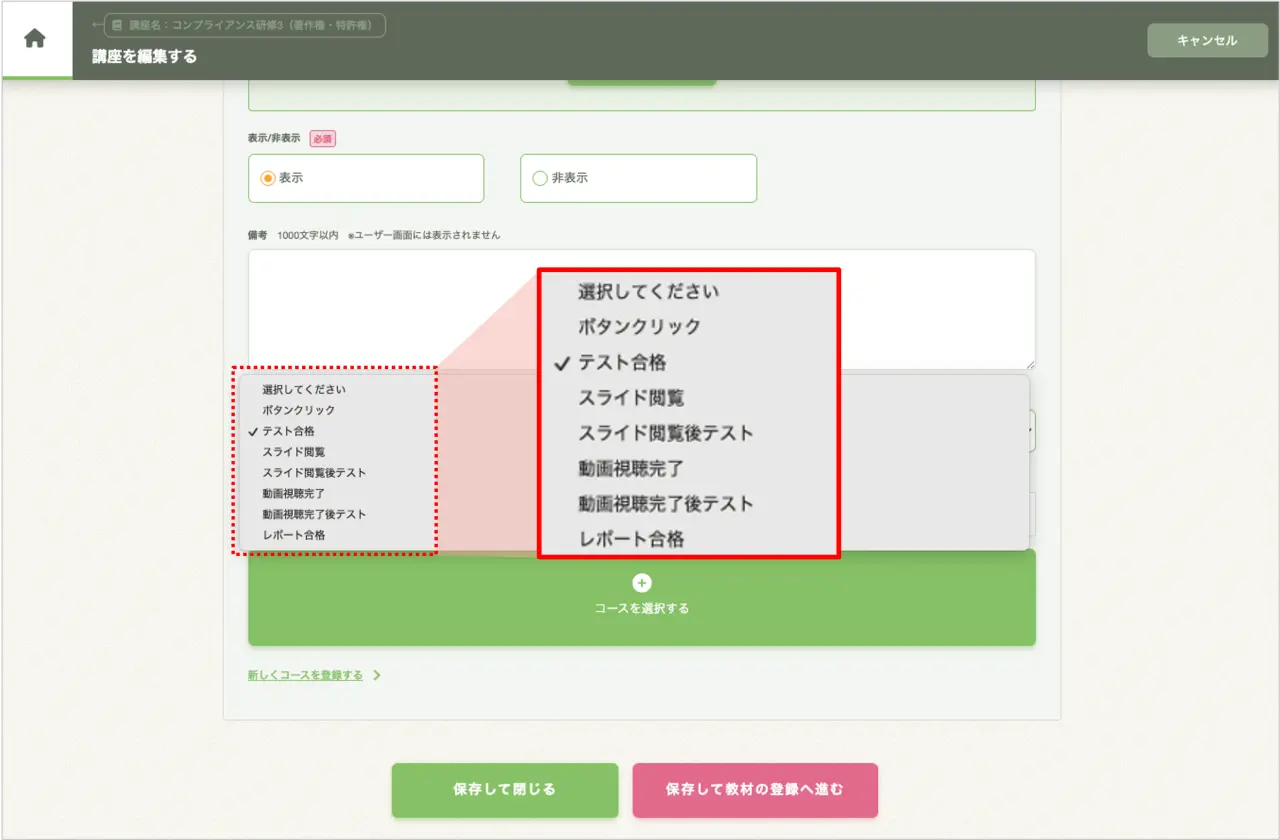The image size is (1280, 840).
Task: Select レポート合格 in the small dropdown list
Action: tap(293, 535)
